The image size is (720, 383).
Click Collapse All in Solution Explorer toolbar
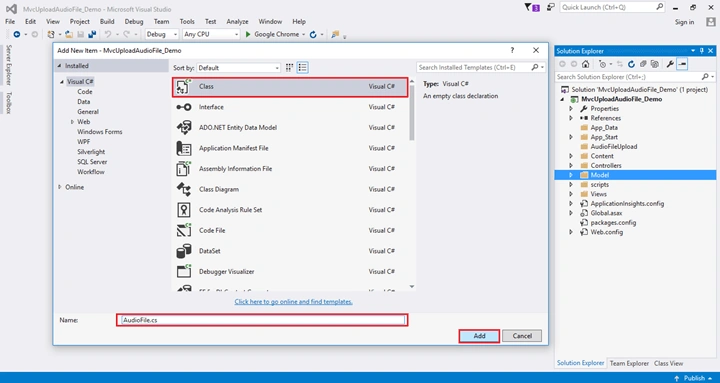point(643,64)
